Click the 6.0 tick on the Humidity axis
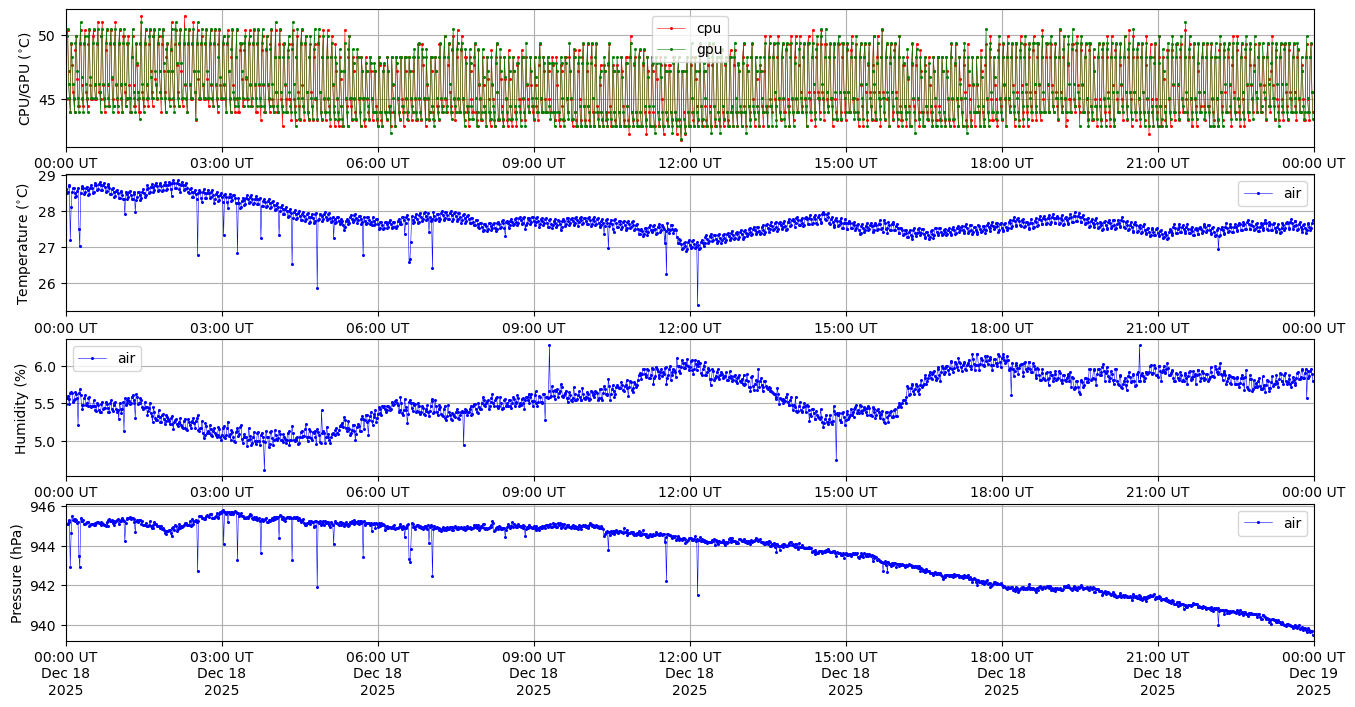This screenshot has width=1355, height=707. (x=44, y=367)
